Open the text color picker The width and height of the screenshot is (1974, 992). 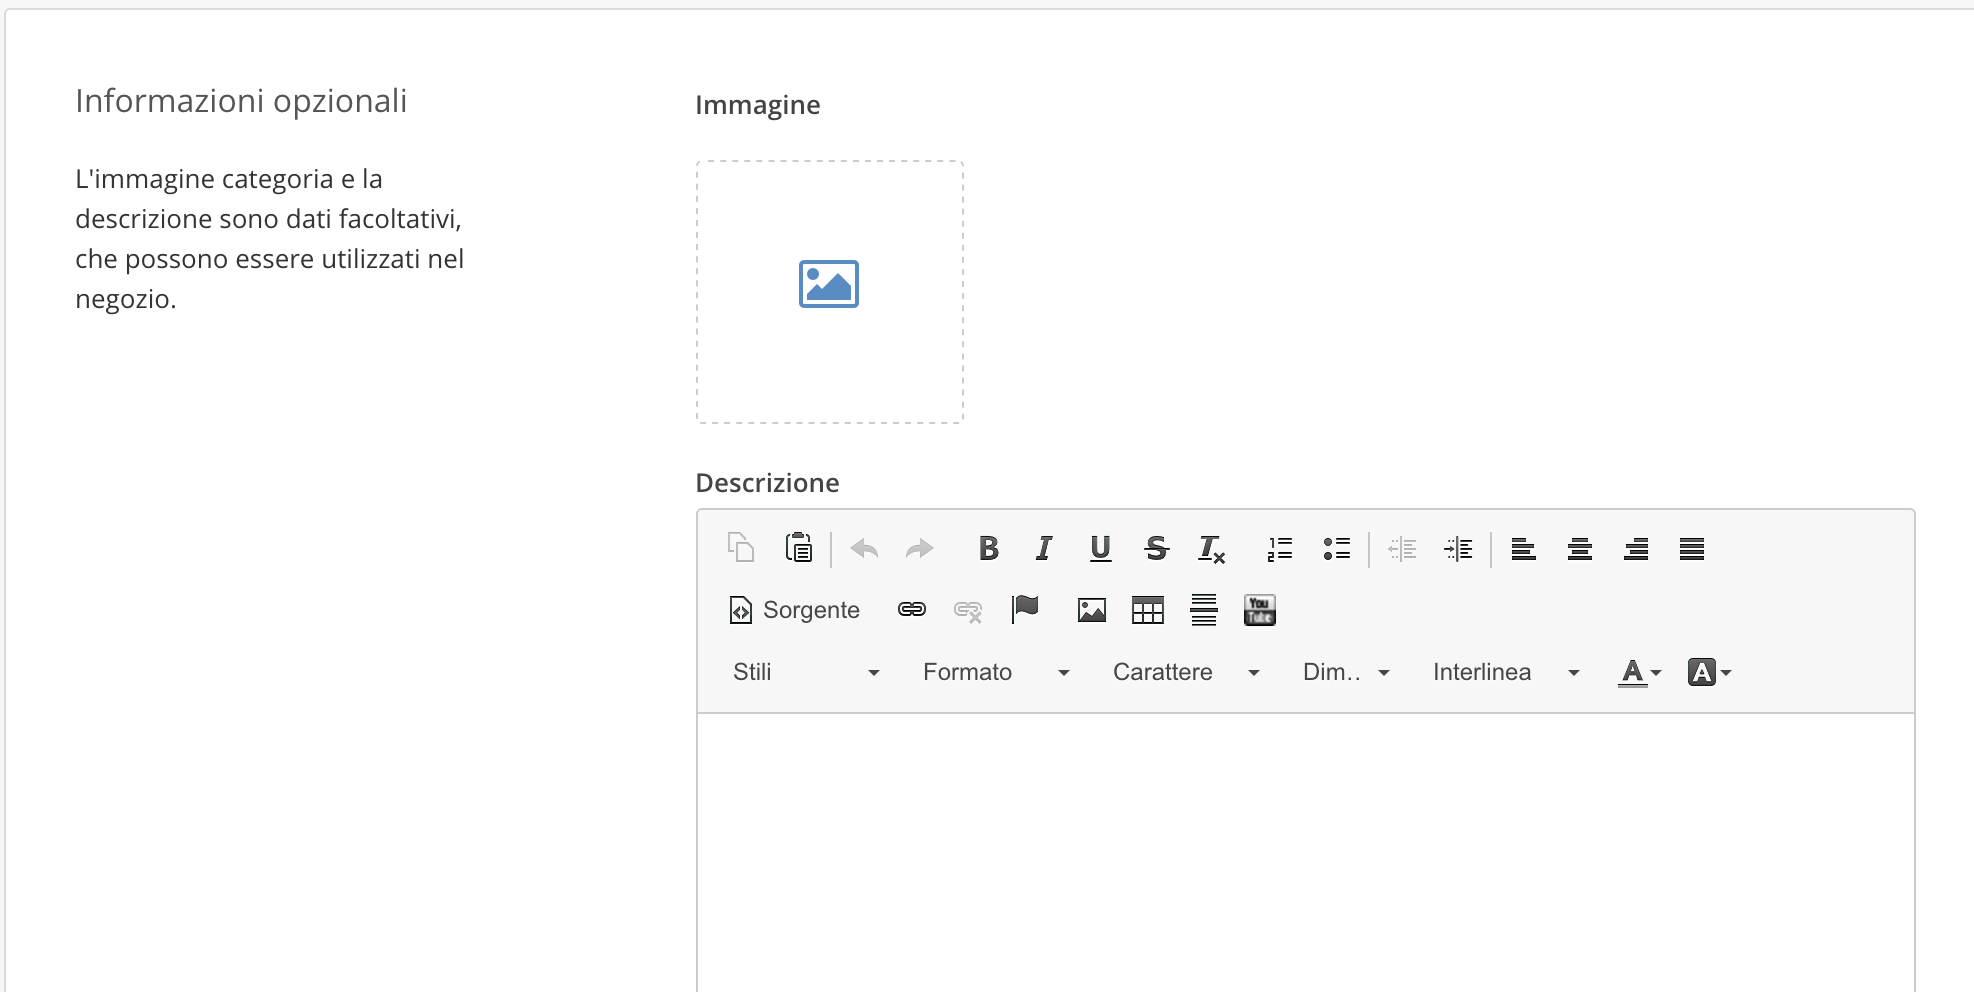tap(1639, 672)
